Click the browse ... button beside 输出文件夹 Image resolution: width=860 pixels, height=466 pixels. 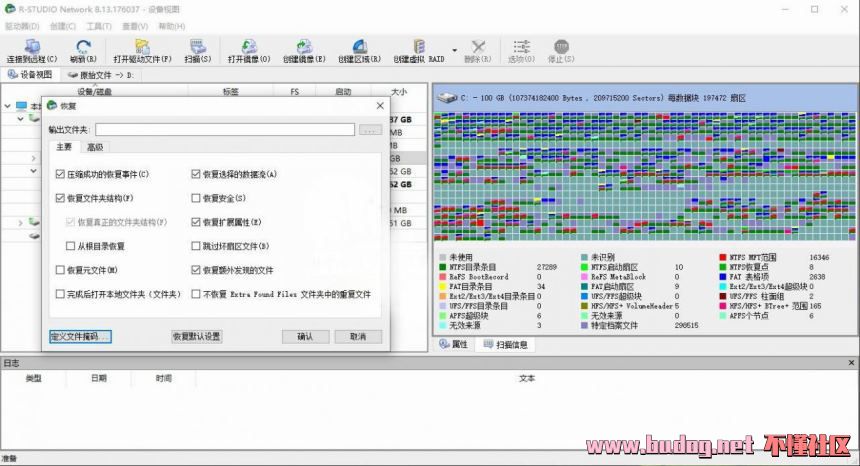click(x=370, y=130)
